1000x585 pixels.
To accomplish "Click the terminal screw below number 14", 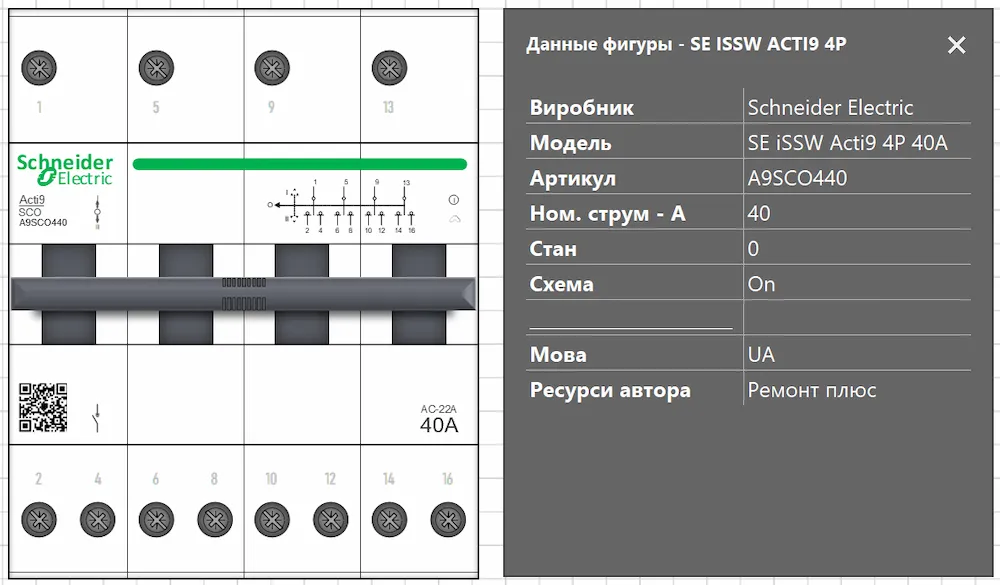I will [x=389, y=519].
